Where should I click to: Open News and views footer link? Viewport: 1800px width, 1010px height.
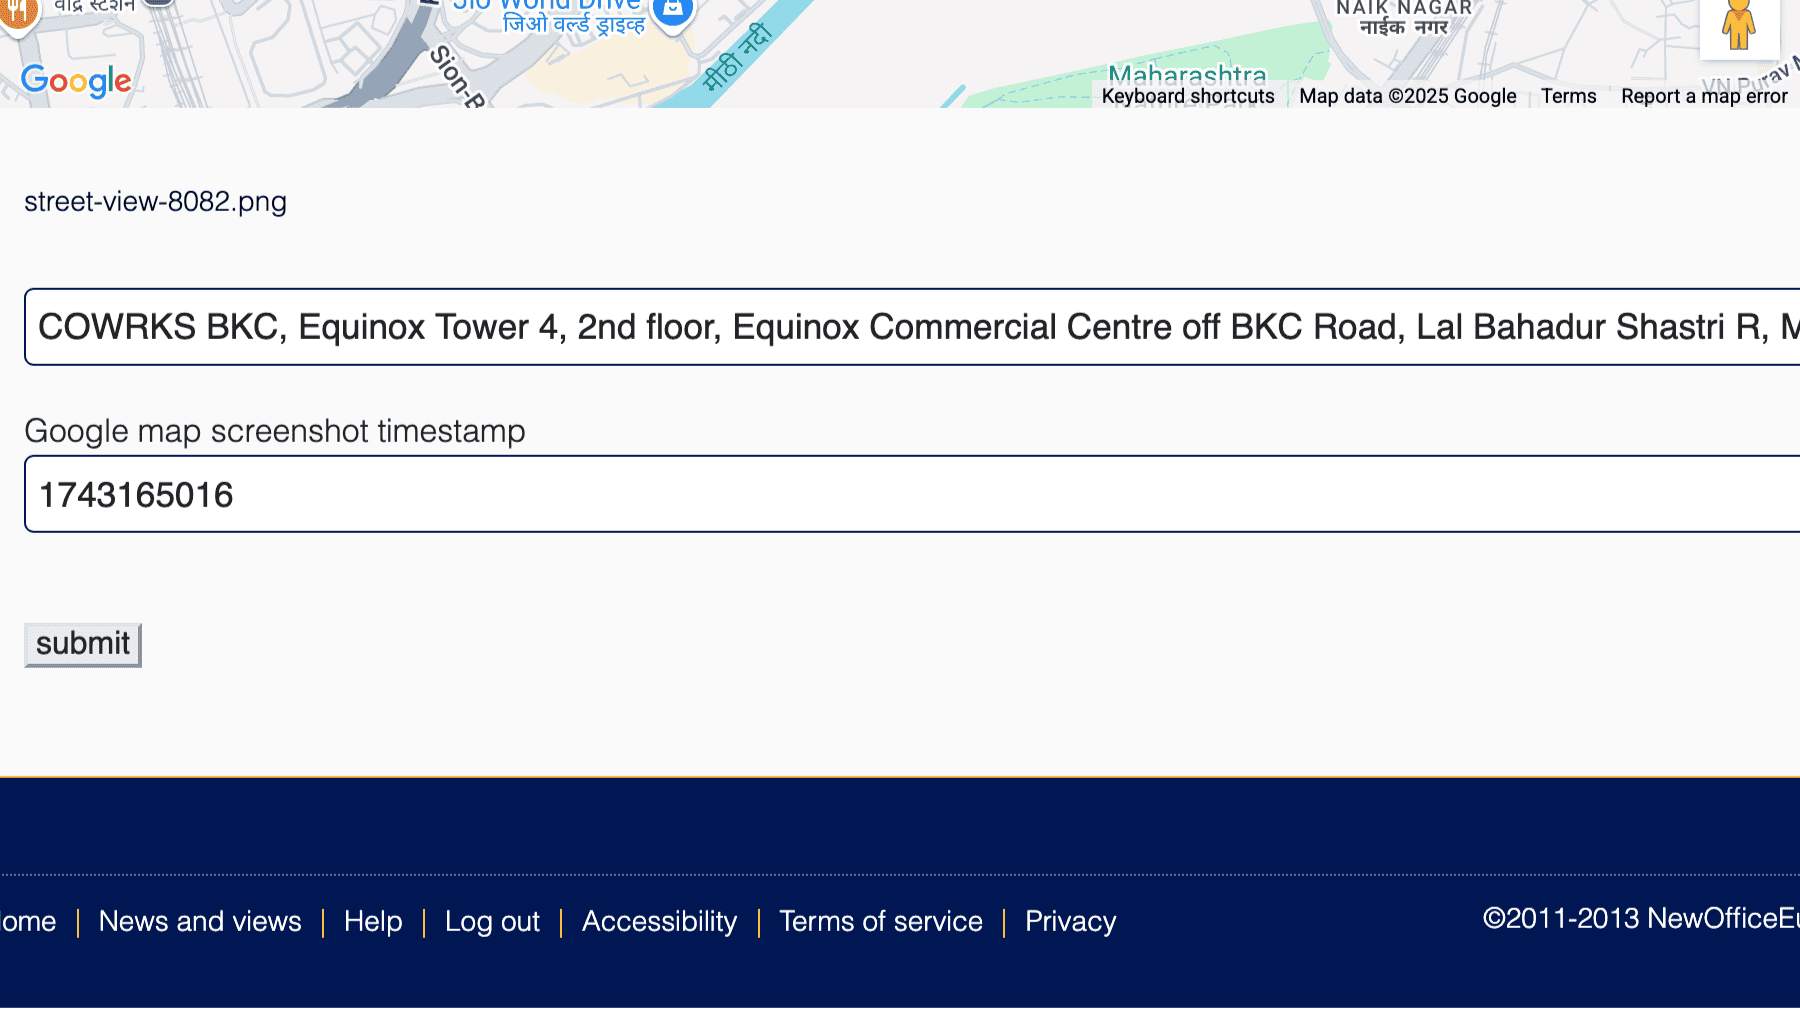200,921
